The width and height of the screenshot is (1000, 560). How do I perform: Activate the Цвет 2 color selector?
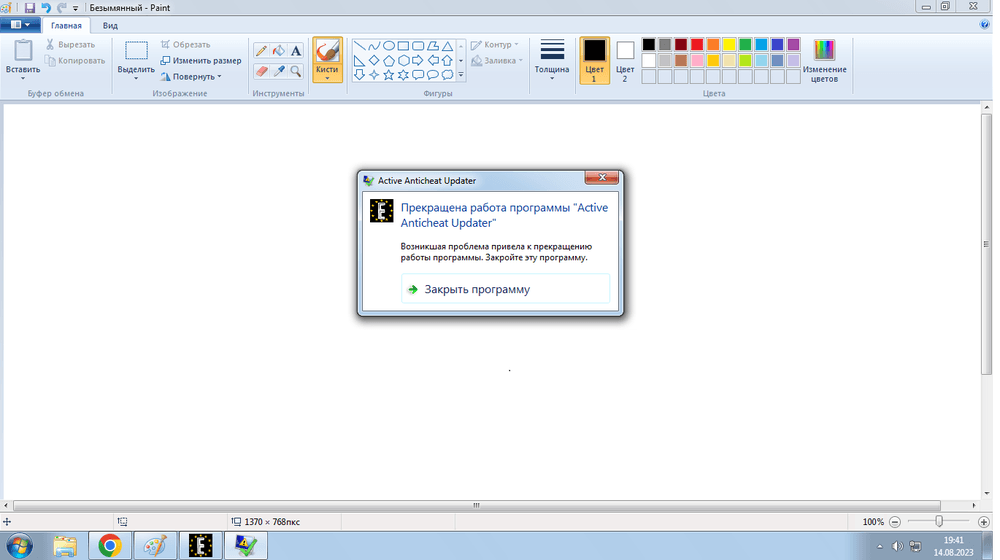coord(625,60)
